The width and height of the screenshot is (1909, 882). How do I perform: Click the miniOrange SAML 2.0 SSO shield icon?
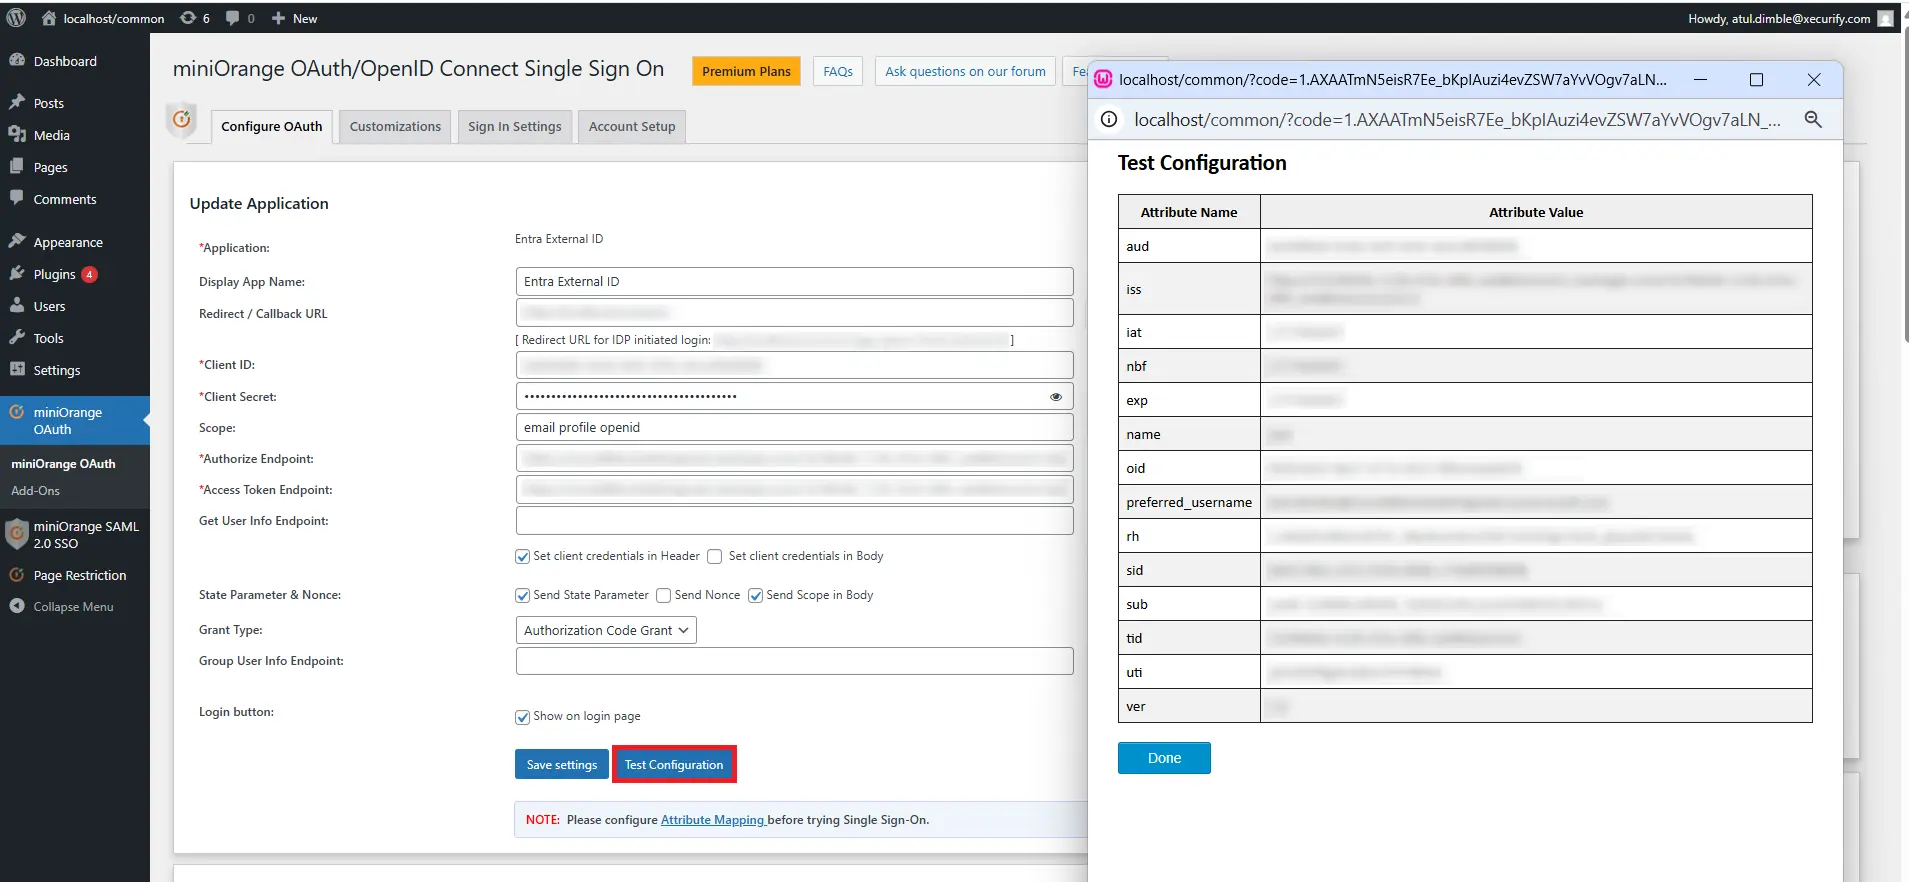tap(17, 534)
